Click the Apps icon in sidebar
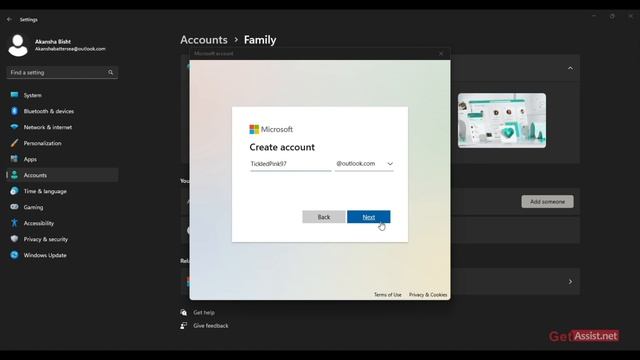Image resolution: width=640 pixels, height=360 pixels. pyautogui.click(x=14, y=159)
